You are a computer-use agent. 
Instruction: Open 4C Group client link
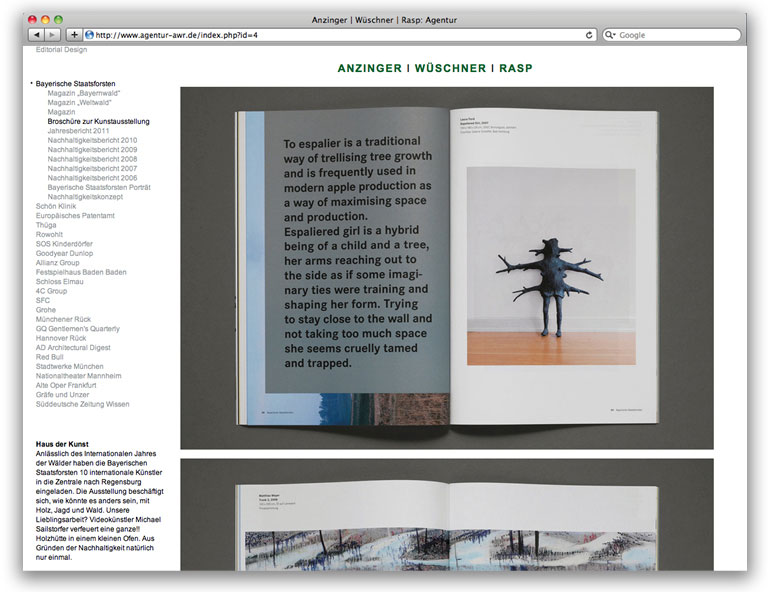point(51,291)
